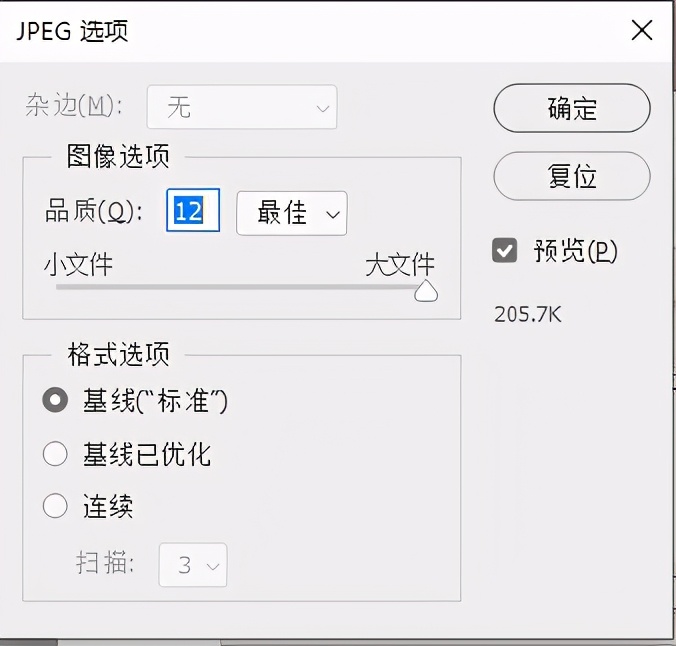
Task: Expand the 杂边(M) dropdown showing 无
Action: pyautogui.click(x=242, y=107)
